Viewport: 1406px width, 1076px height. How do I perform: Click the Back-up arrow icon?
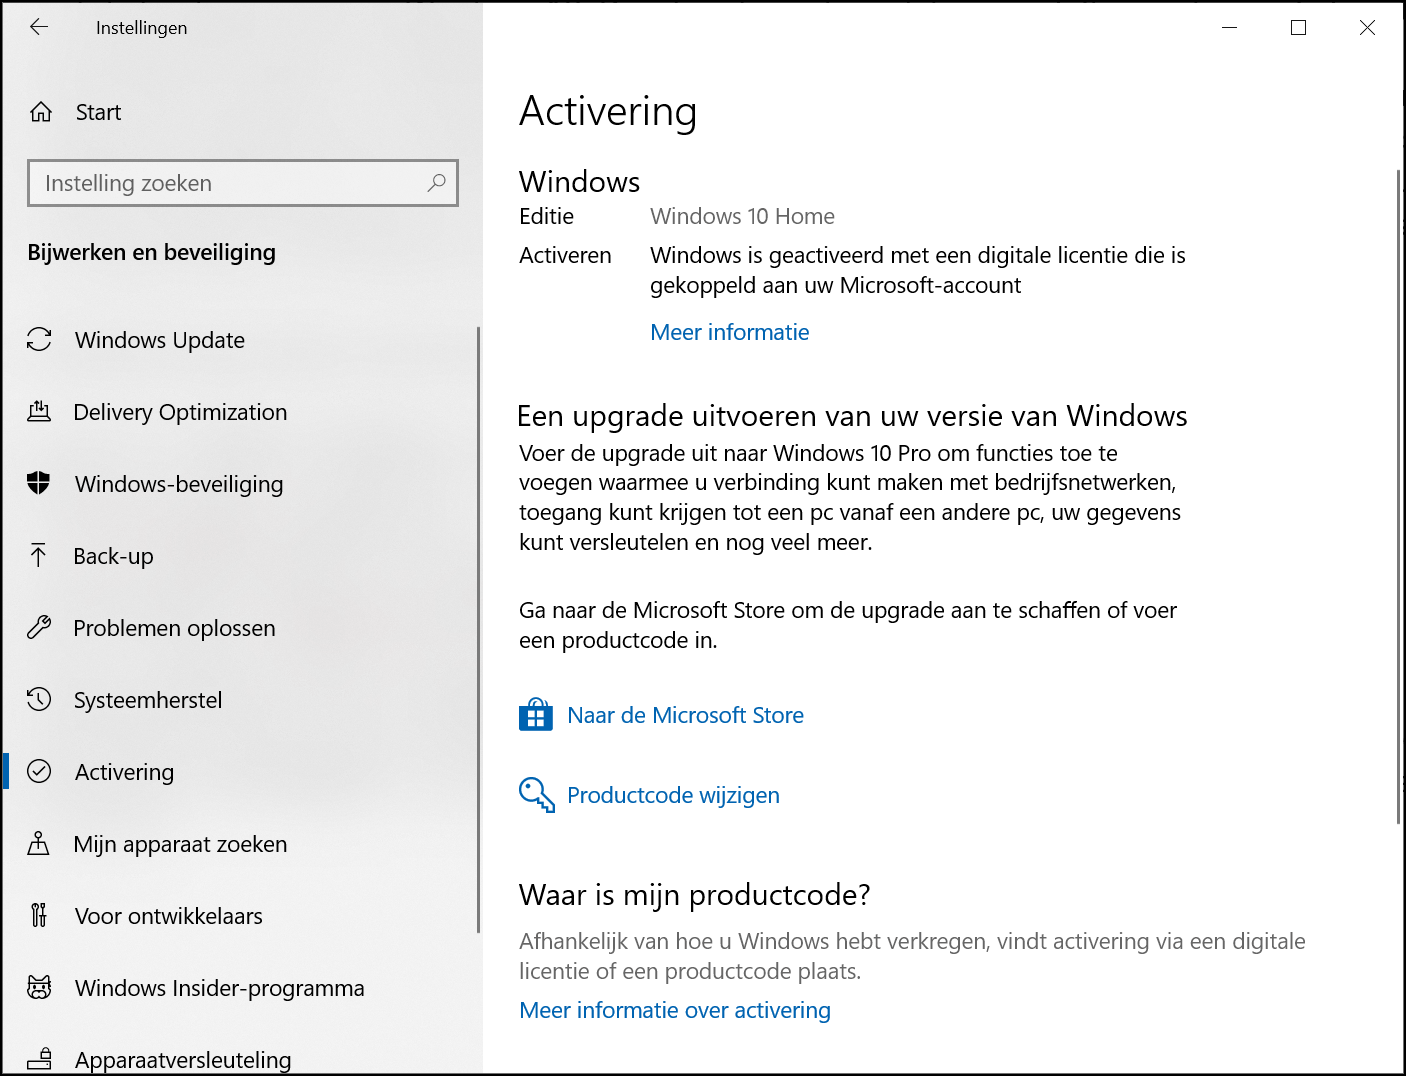[39, 555]
